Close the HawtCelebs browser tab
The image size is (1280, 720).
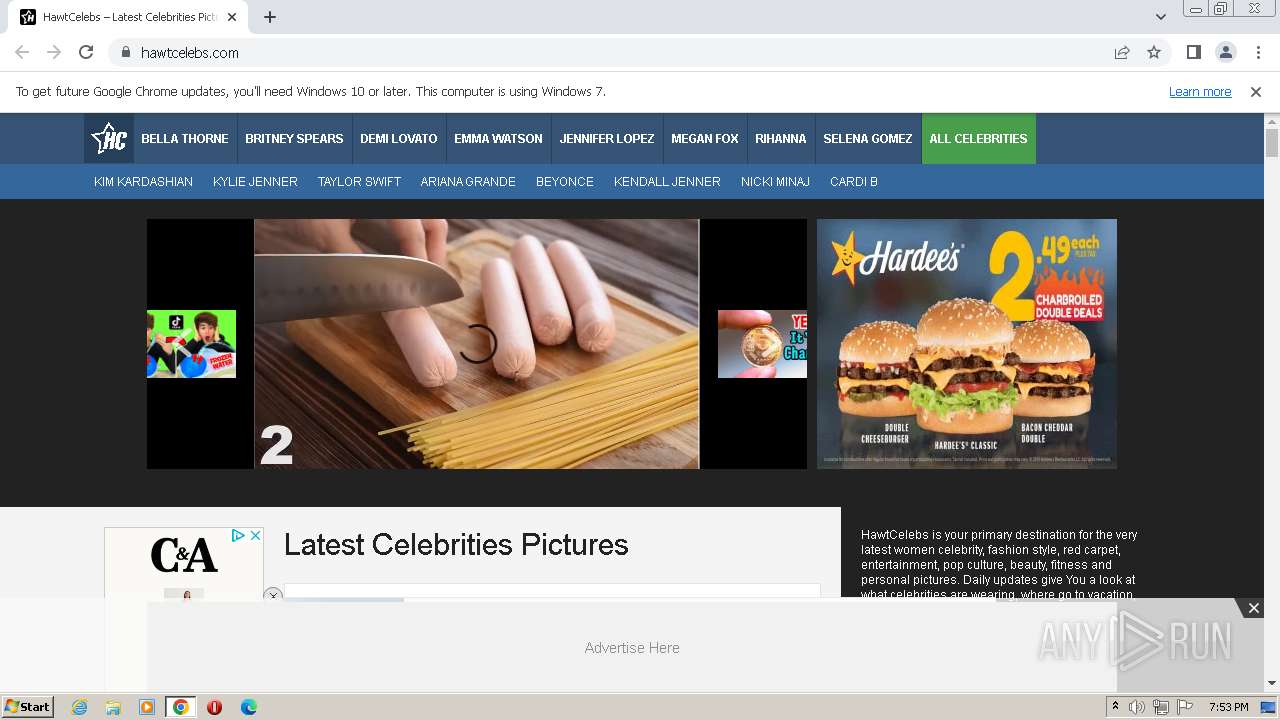tap(233, 17)
